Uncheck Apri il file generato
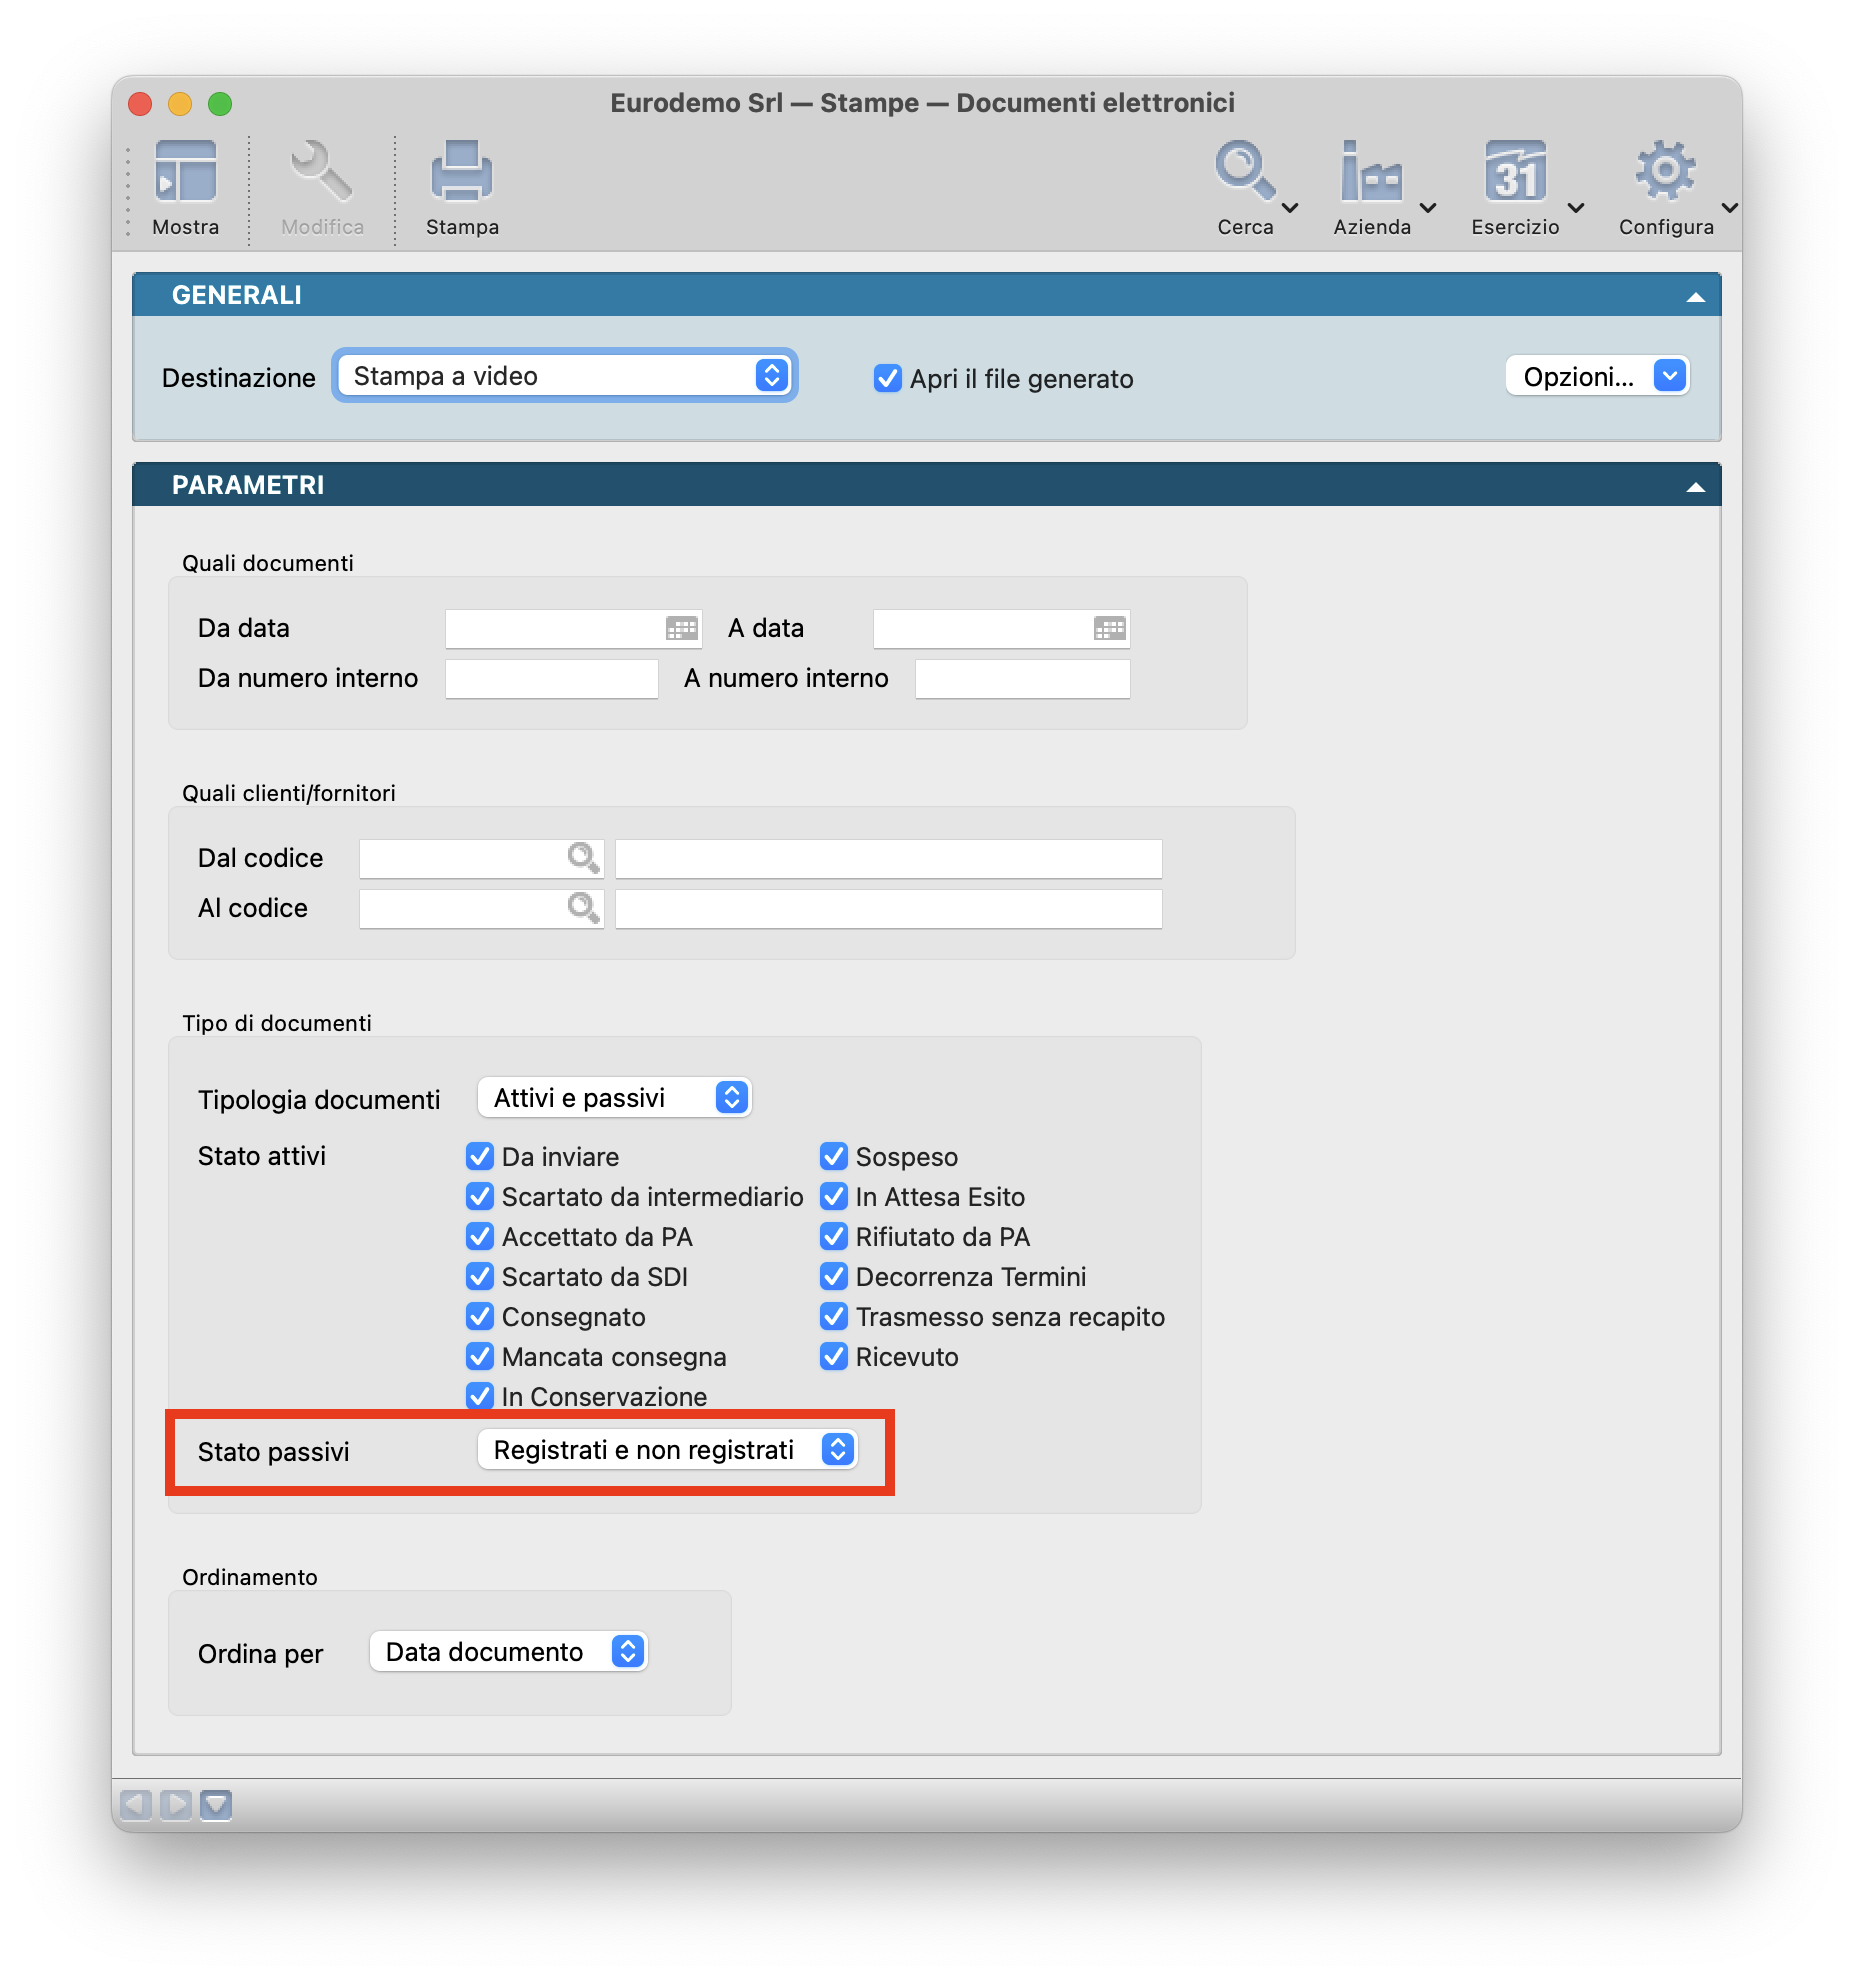The width and height of the screenshot is (1854, 1980). (x=887, y=379)
